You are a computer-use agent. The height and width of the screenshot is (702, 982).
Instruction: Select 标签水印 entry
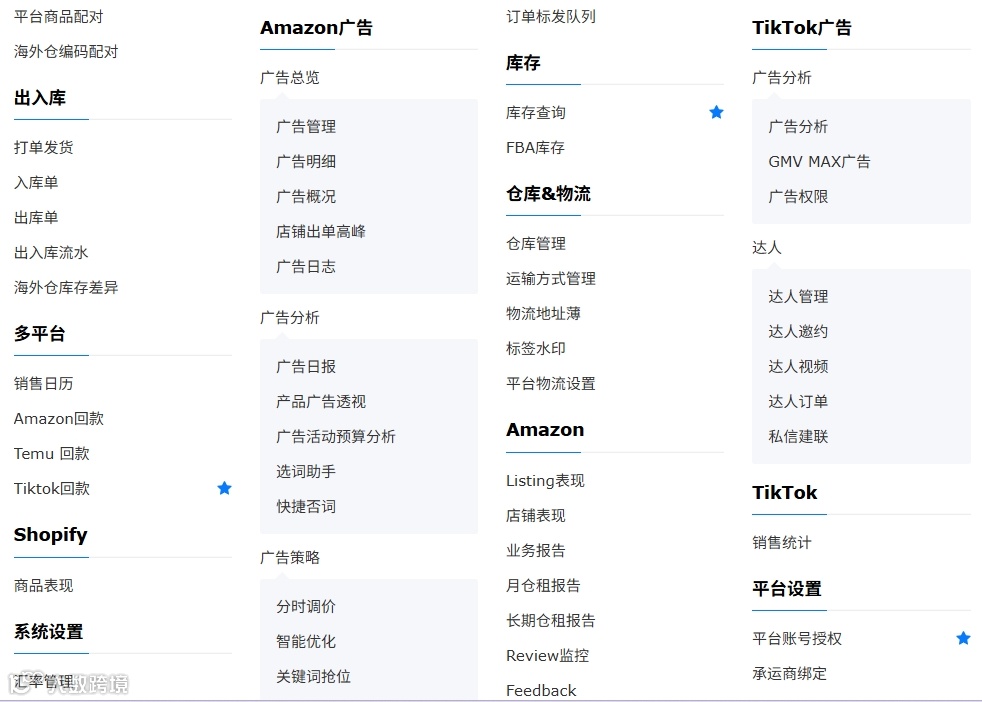pos(535,349)
